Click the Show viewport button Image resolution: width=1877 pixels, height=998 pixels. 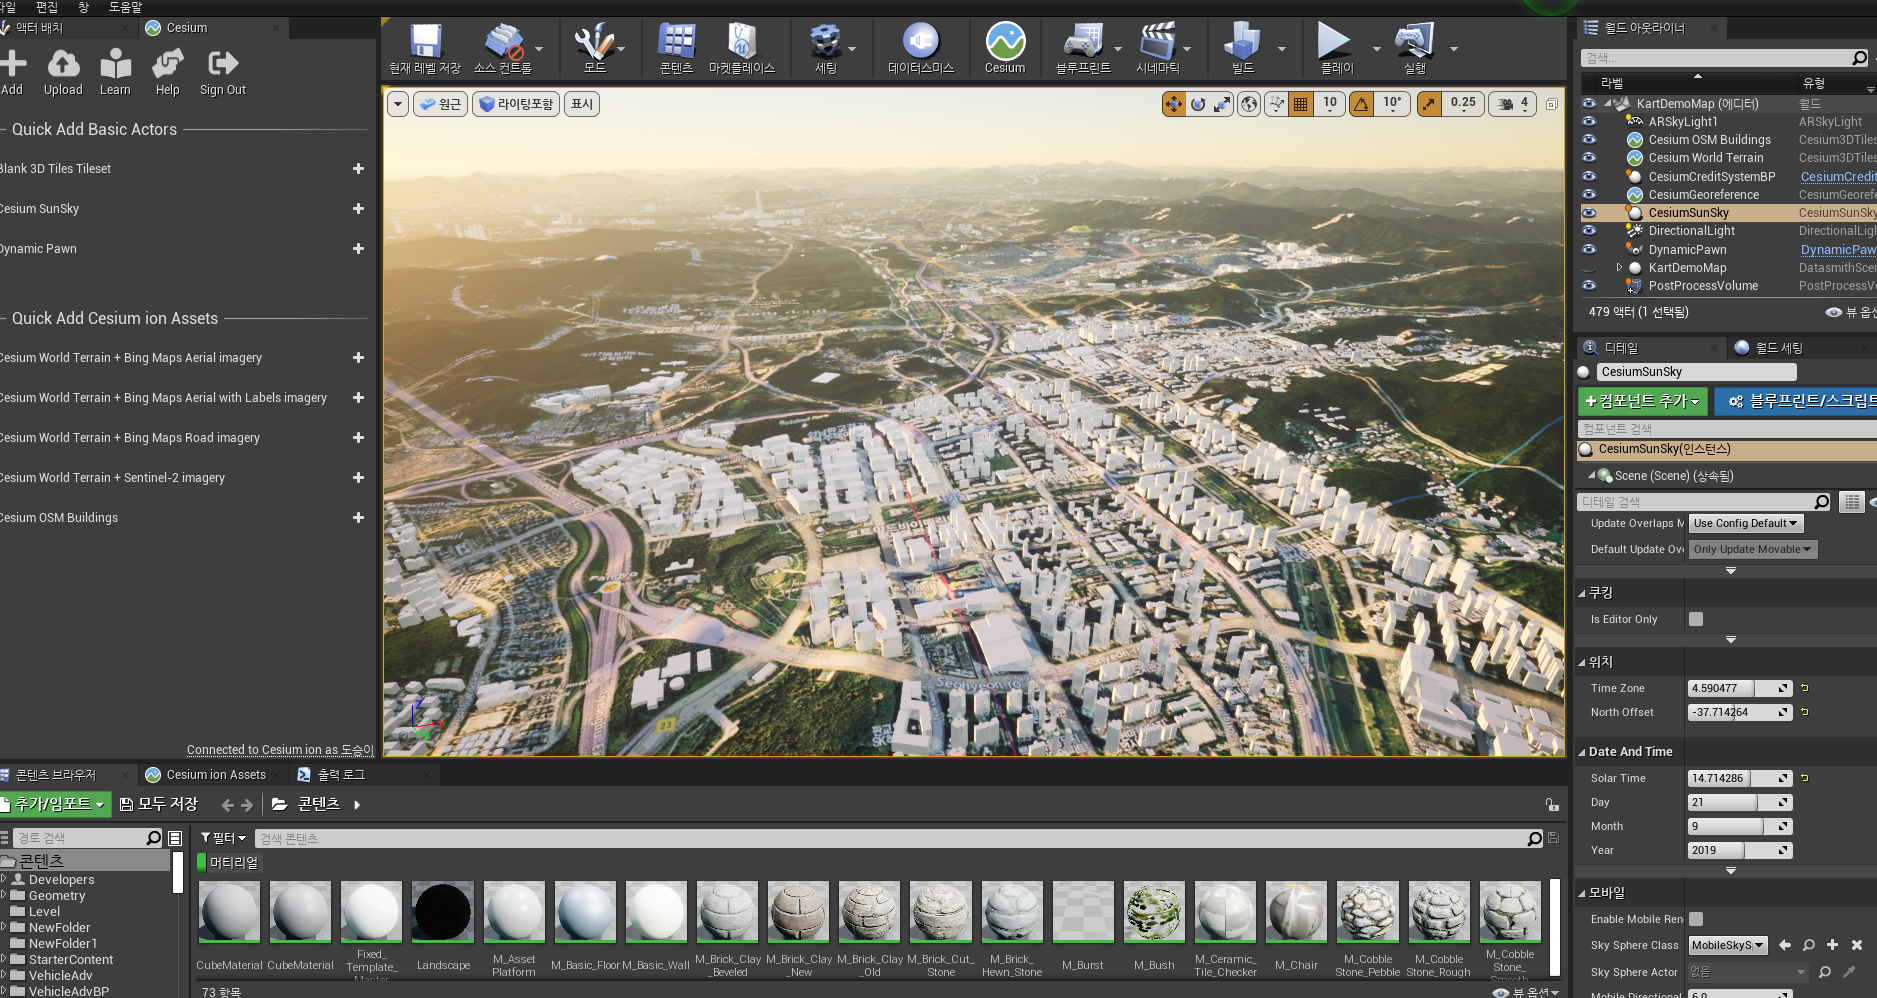pos(582,104)
